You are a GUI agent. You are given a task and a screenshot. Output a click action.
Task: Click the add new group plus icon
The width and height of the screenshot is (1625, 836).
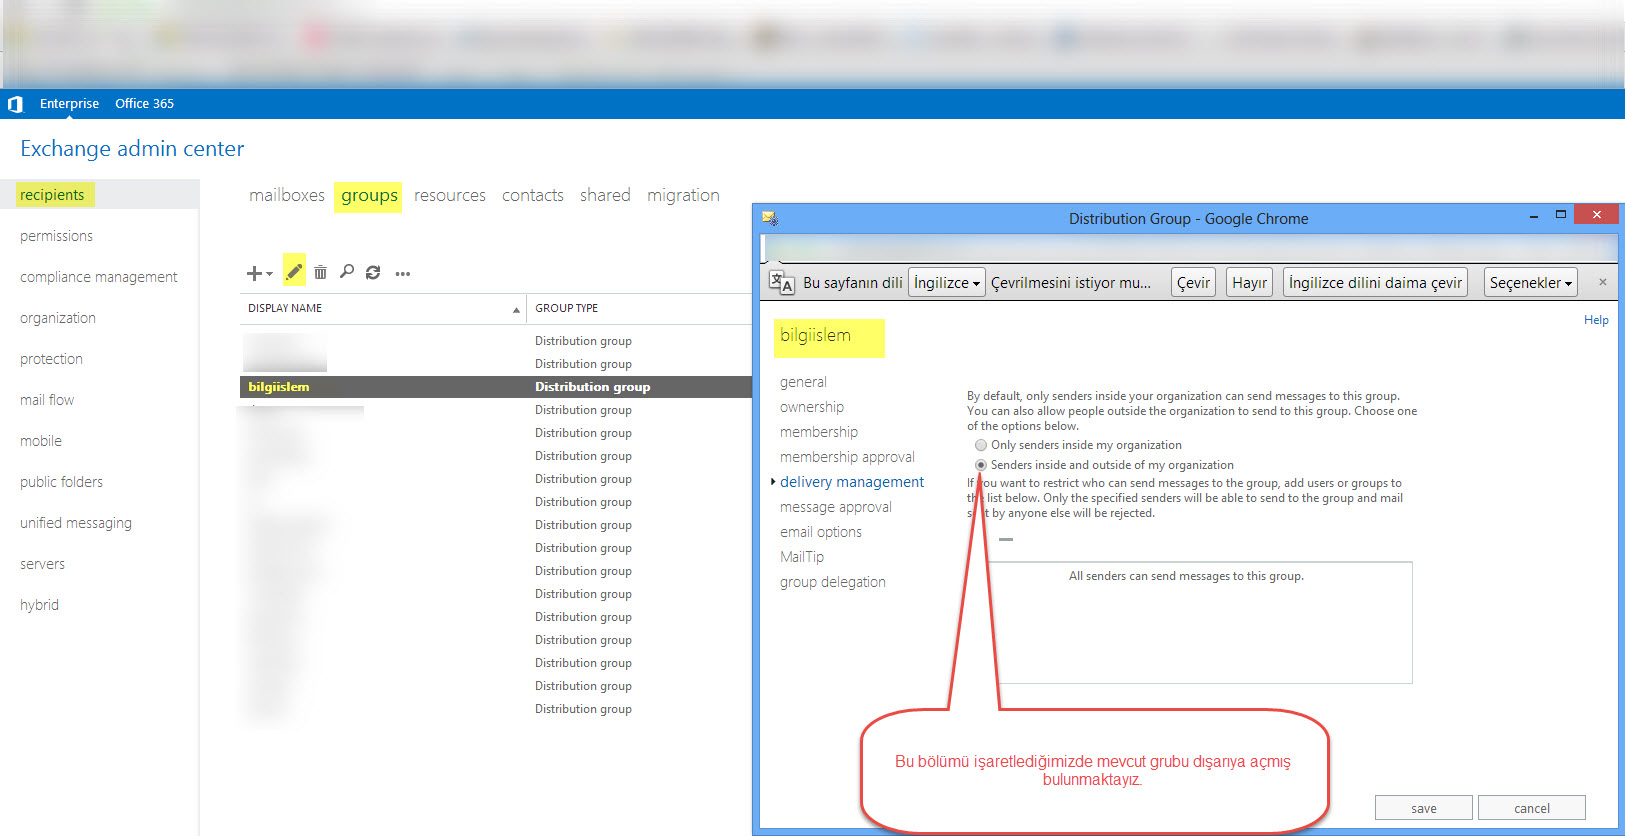[255, 273]
